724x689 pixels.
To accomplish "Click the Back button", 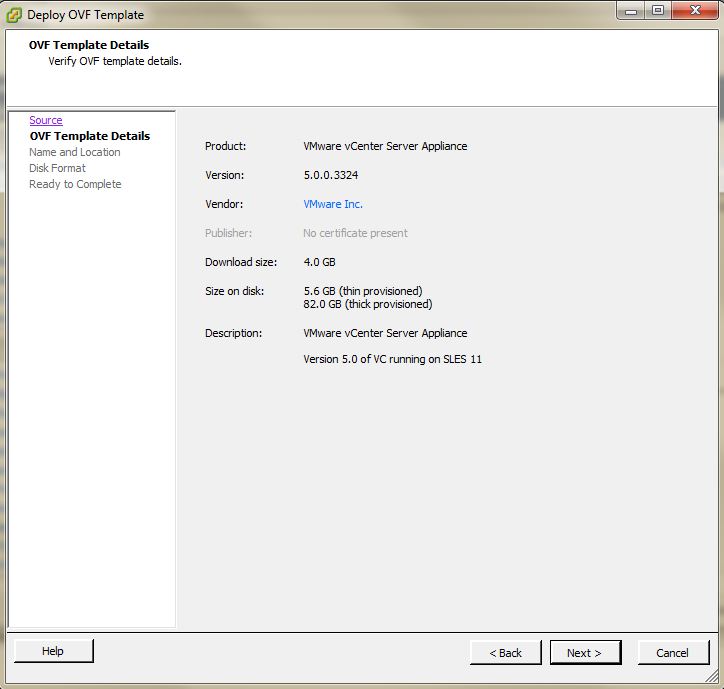I will 506,653.
